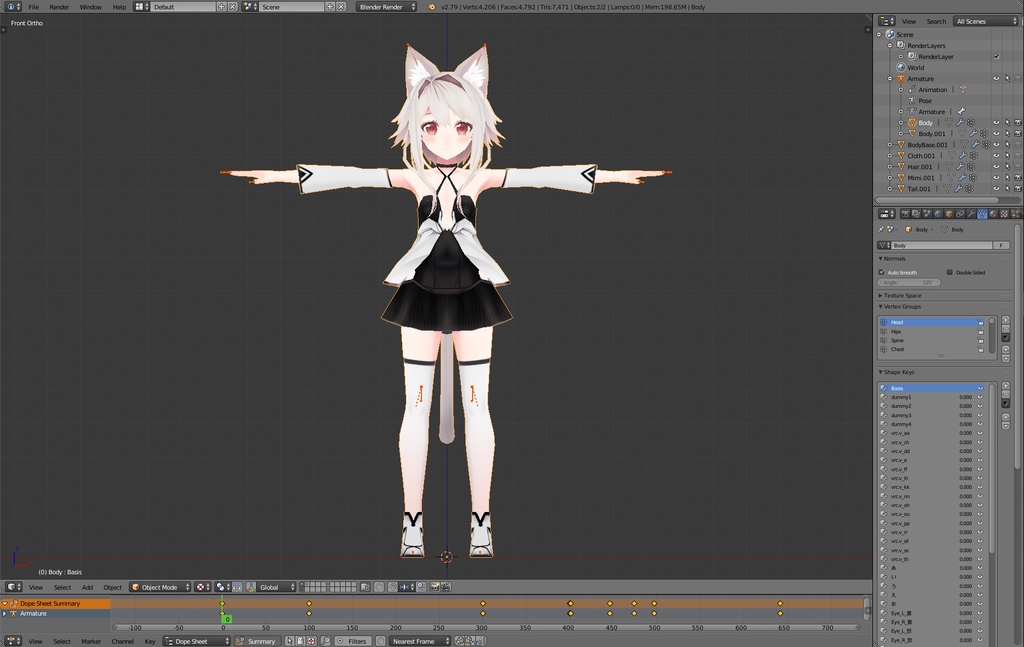Click the Angle 125° slider field

(x=909, y=283)
